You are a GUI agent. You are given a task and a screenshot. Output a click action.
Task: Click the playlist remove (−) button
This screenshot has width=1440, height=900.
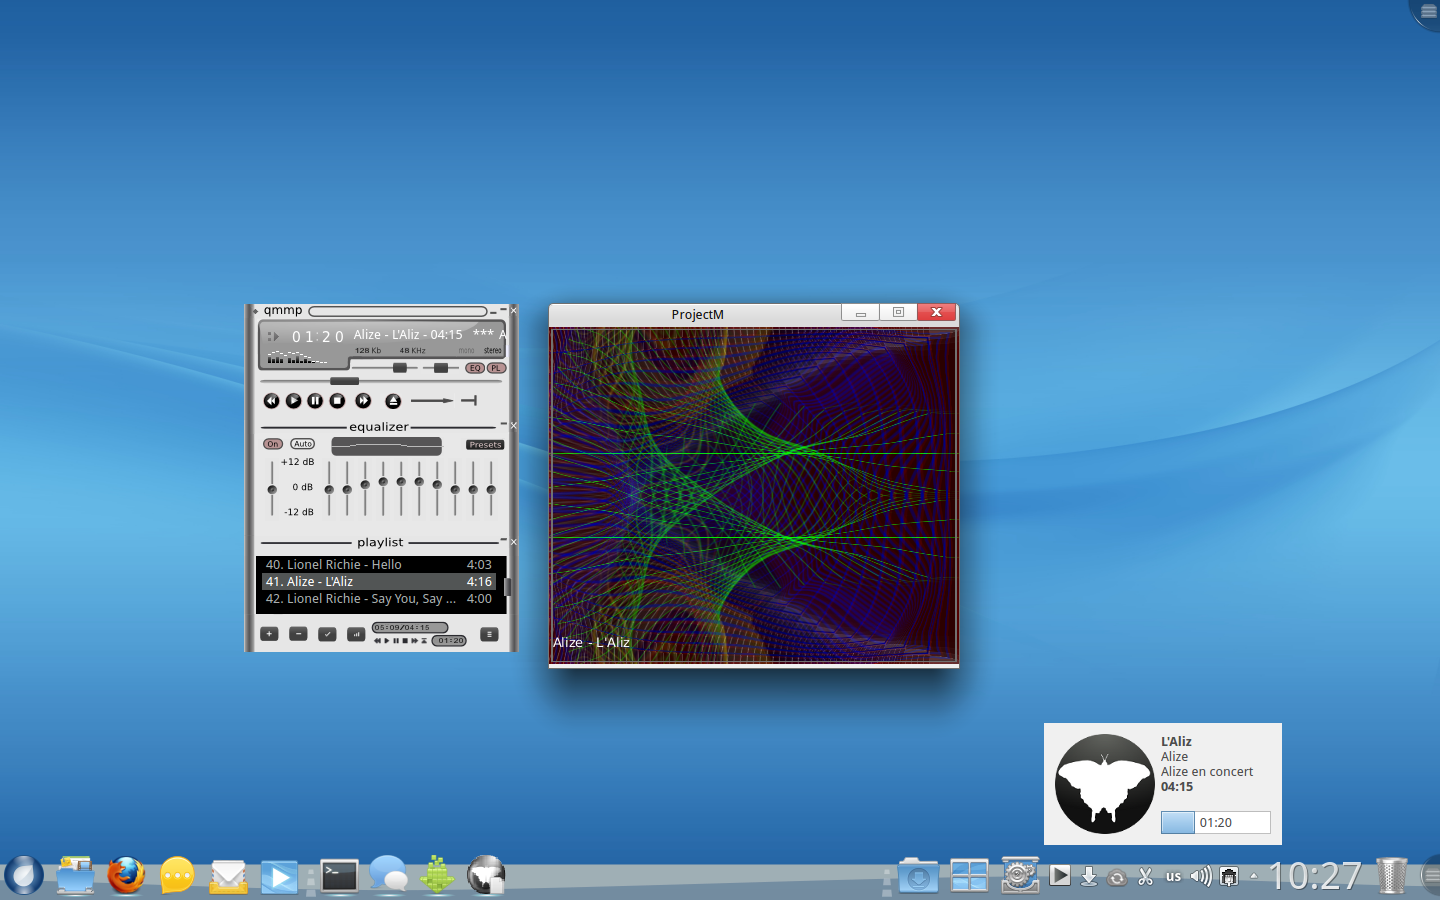[298, 634]
